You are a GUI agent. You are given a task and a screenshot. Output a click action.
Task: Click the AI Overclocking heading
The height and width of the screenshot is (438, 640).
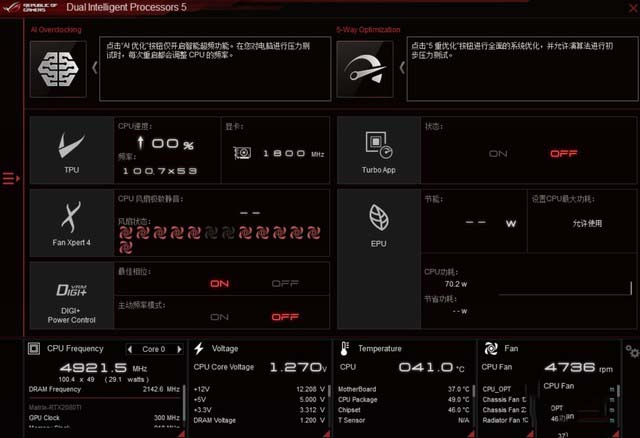tap(56, 30)
